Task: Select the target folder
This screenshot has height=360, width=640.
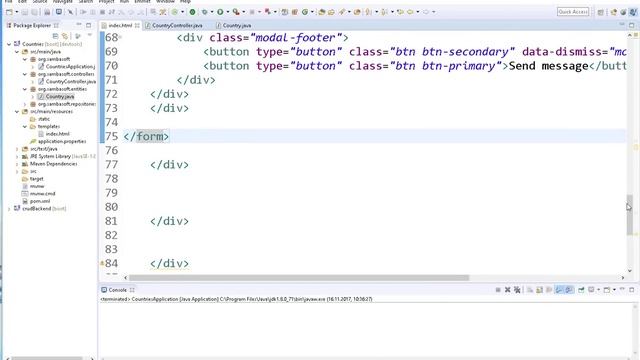Action: [36, 179]
